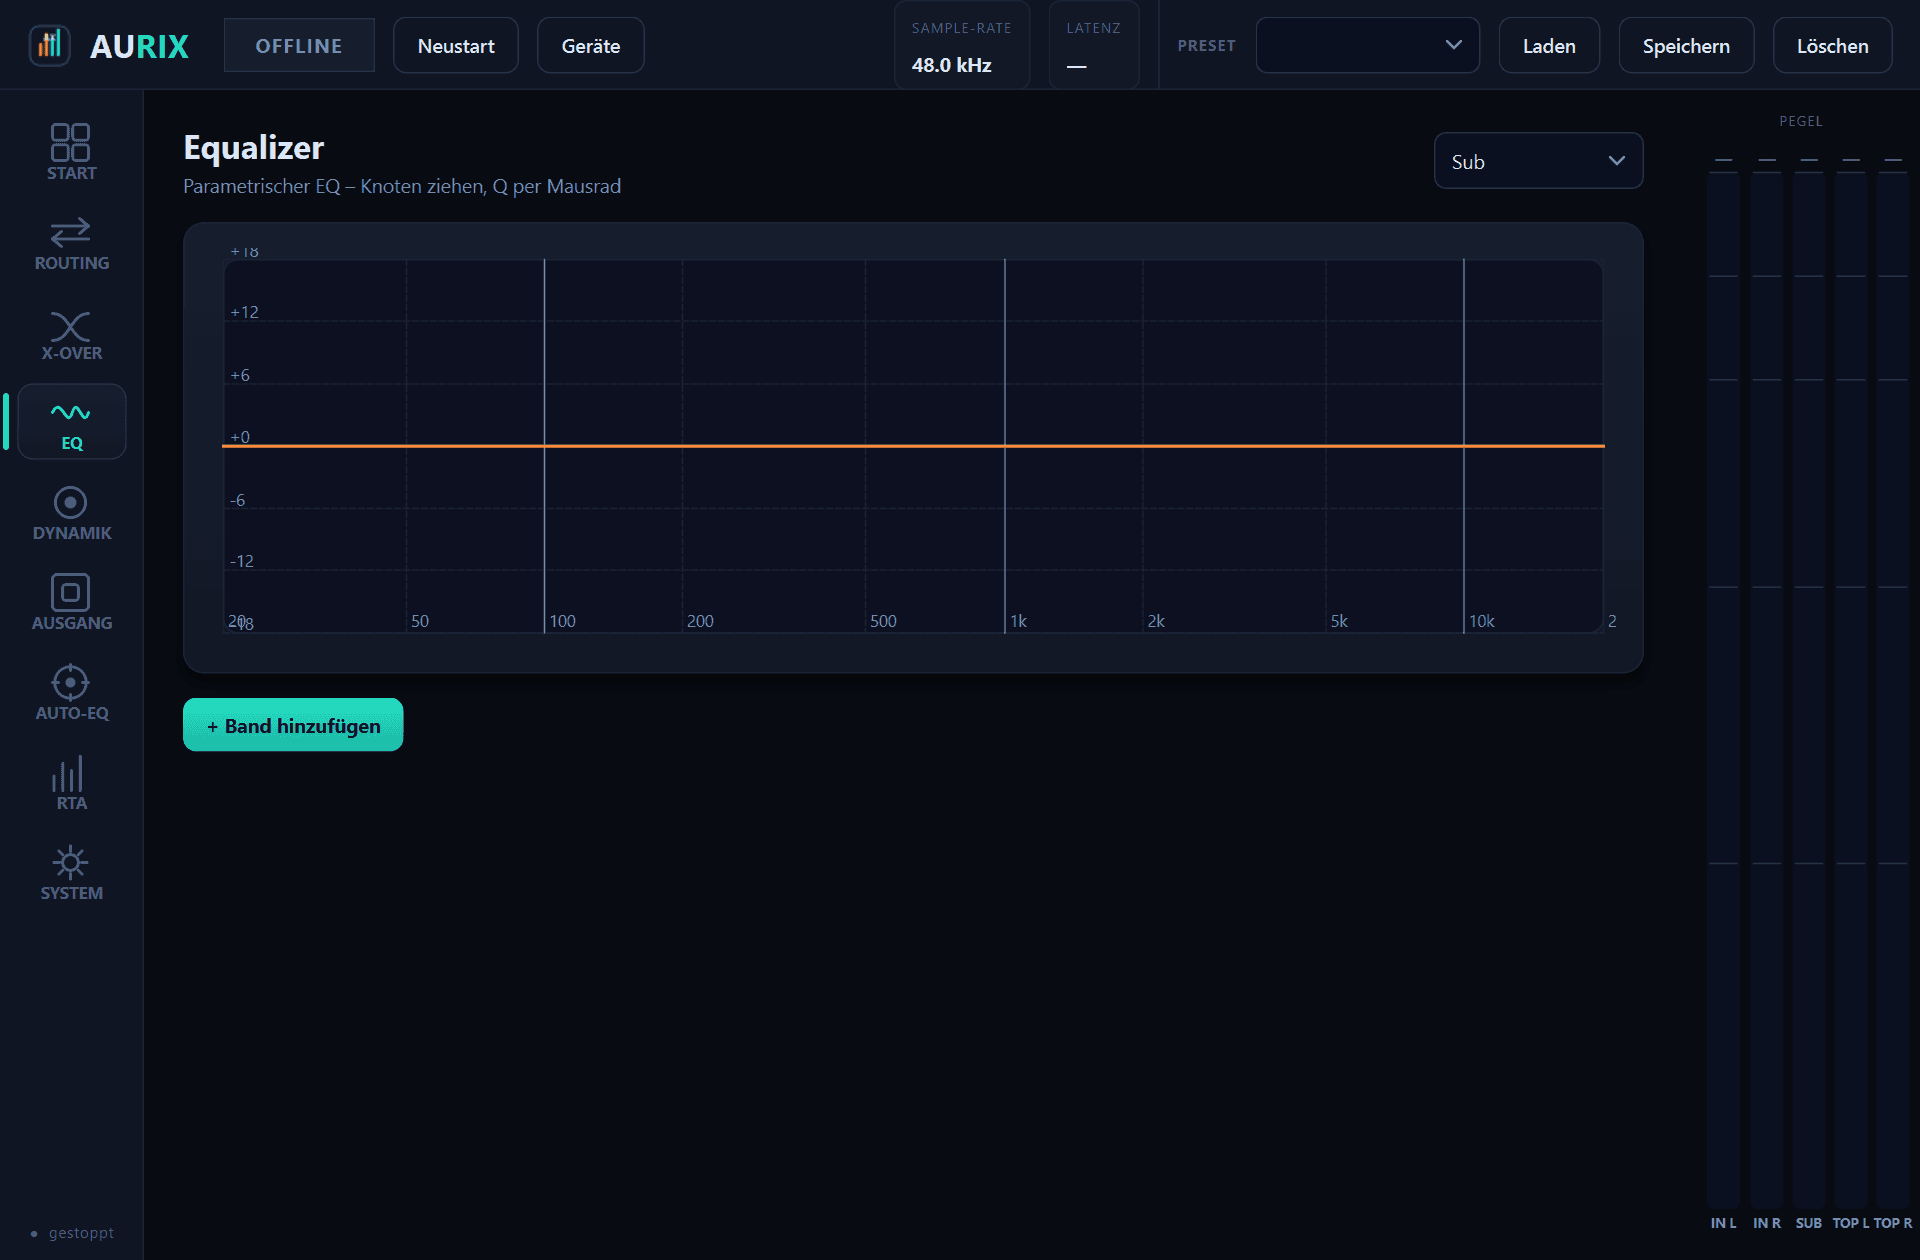Go to the X-OVER crossover icon
This screenshot has width=1920, height=1260.
[71, 326]
